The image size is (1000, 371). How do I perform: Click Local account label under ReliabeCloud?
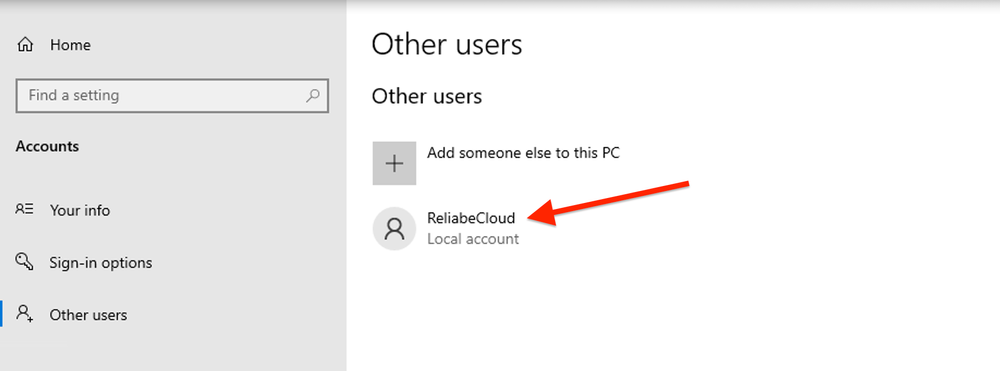[473, 239]
